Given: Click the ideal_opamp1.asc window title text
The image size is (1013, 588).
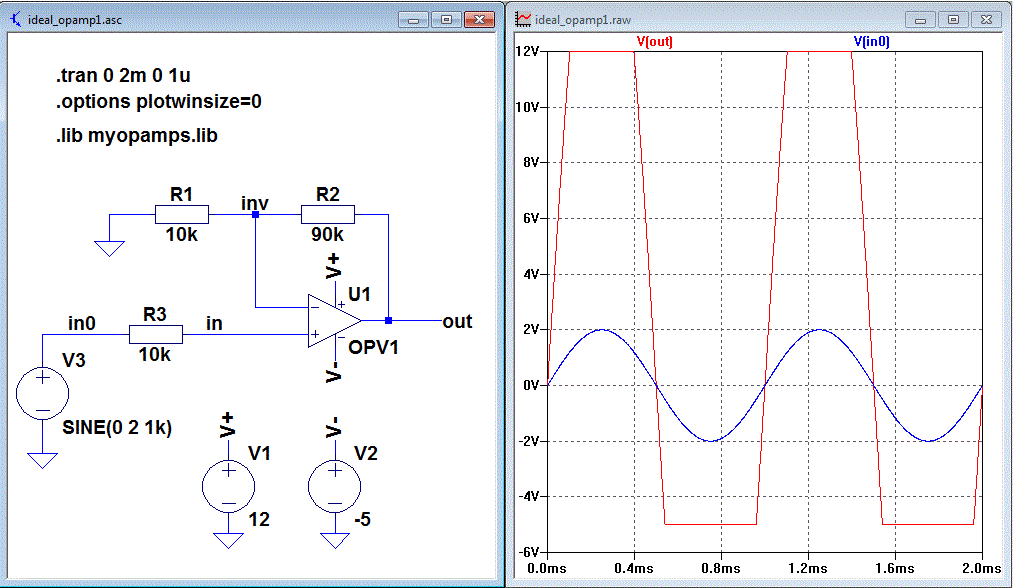Looking at the screenshot, I should pyautogui.click(x=75, y=20).
